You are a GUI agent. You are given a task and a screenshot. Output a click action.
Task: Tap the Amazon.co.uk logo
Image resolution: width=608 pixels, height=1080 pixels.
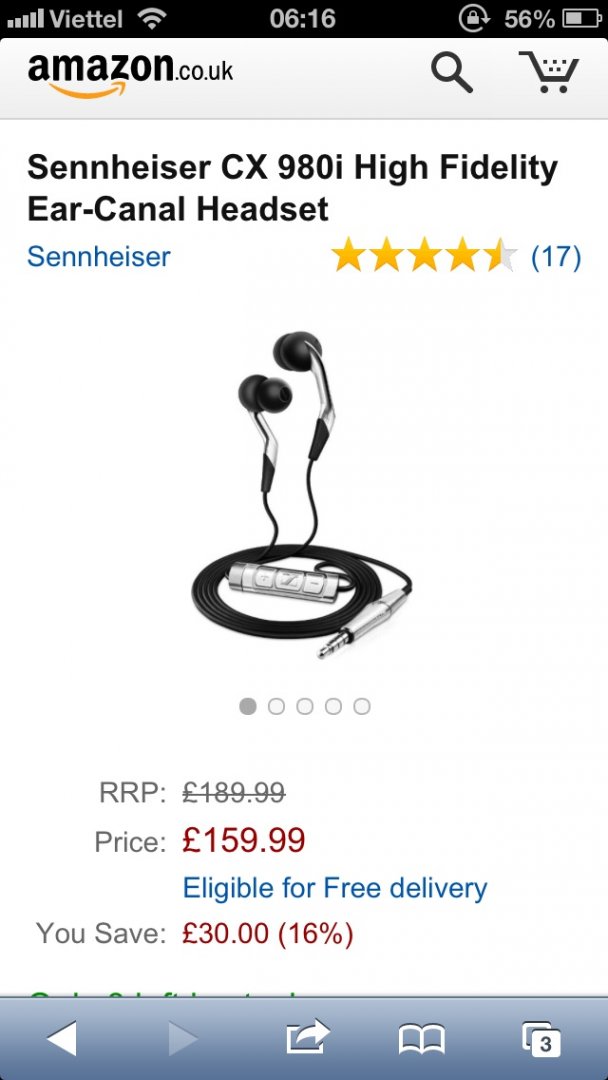(x=130, y=74)
